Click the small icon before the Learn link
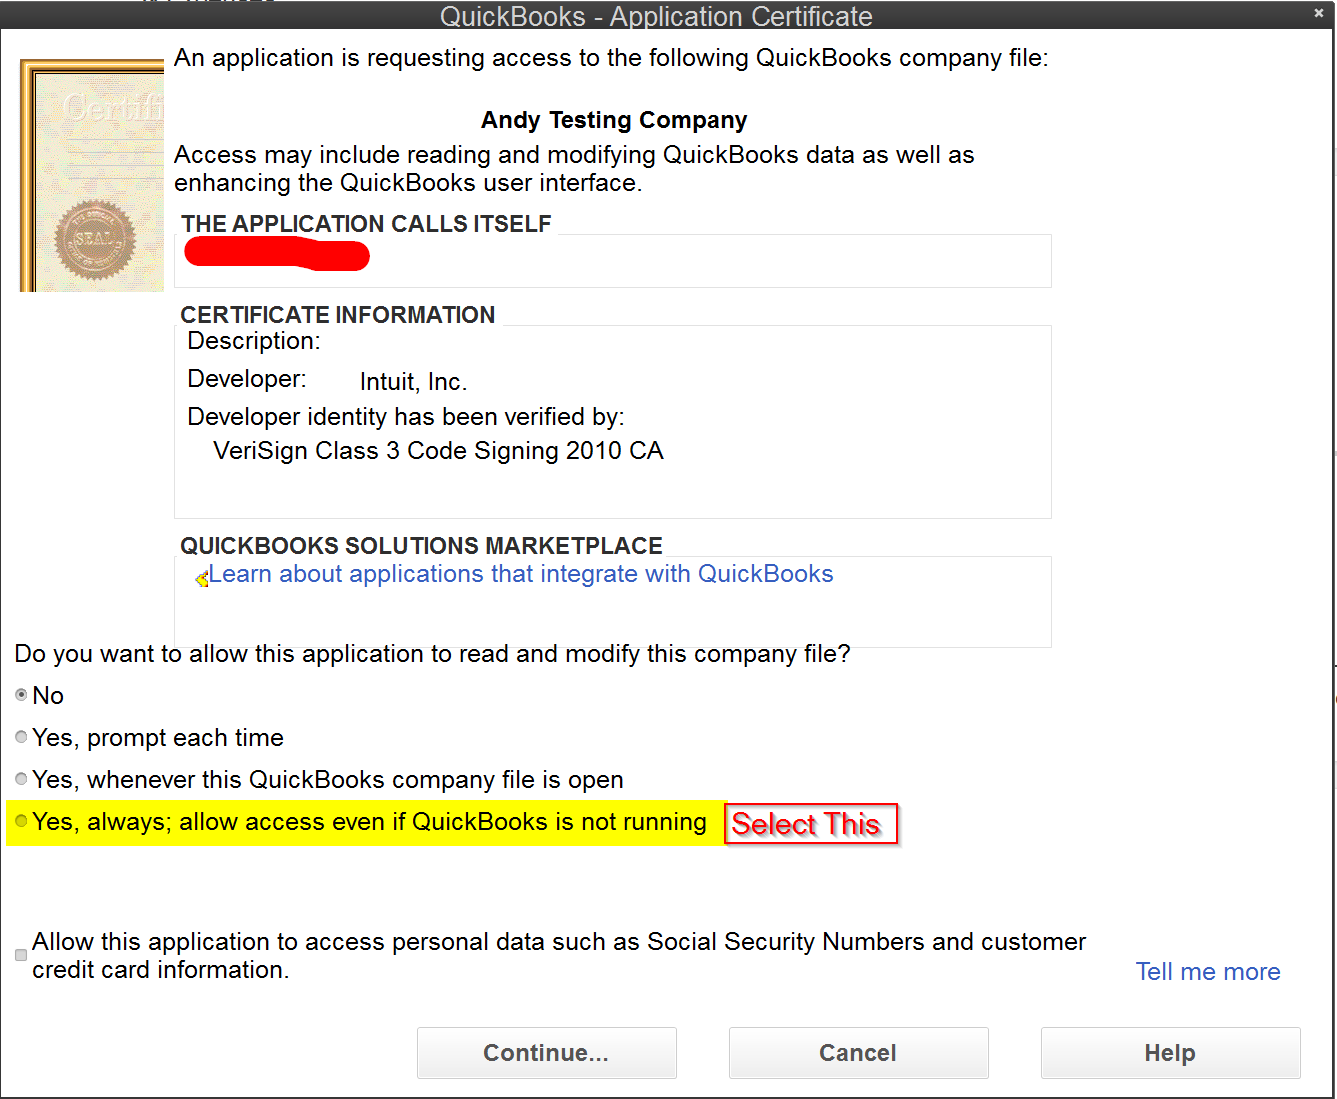The image size is (1337, 1099). coord(201,578)
